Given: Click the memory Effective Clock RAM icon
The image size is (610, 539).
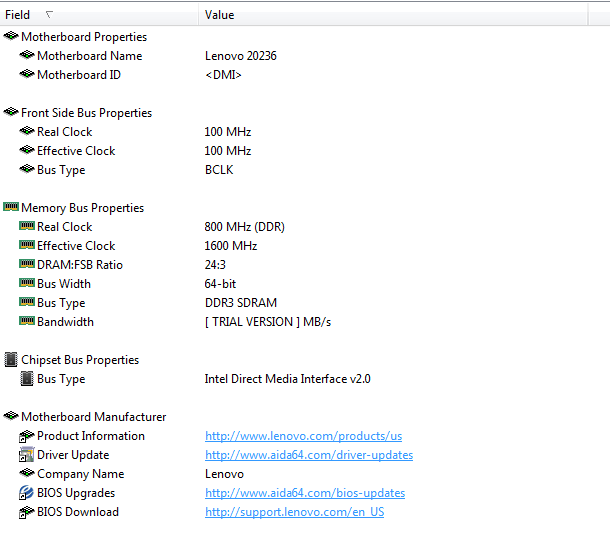Looking at the screenshot, I should coord(27,245).
